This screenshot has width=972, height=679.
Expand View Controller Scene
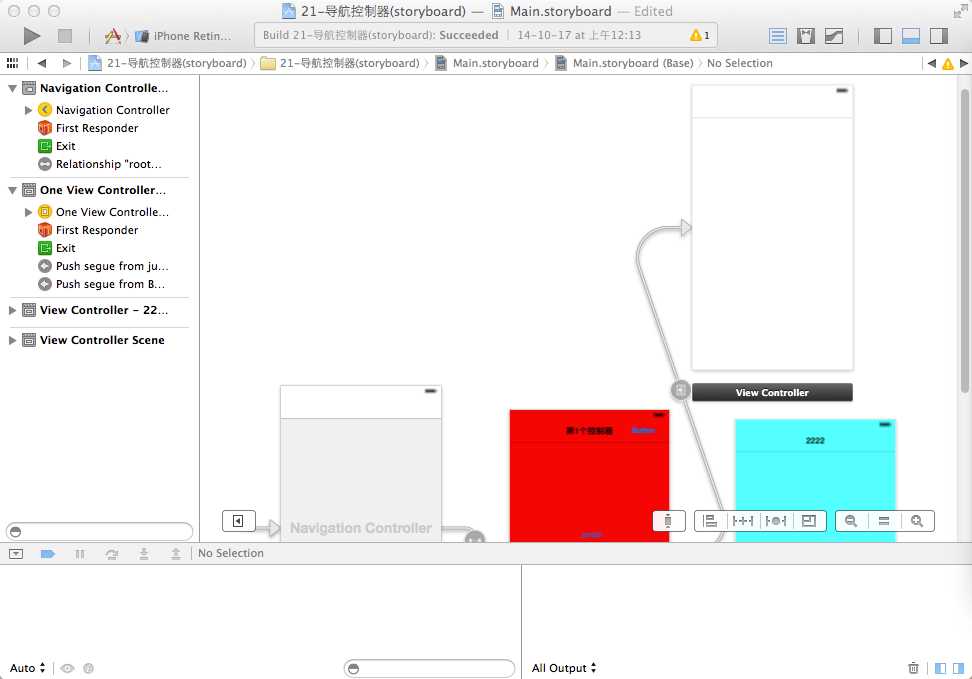coord(12,340)
